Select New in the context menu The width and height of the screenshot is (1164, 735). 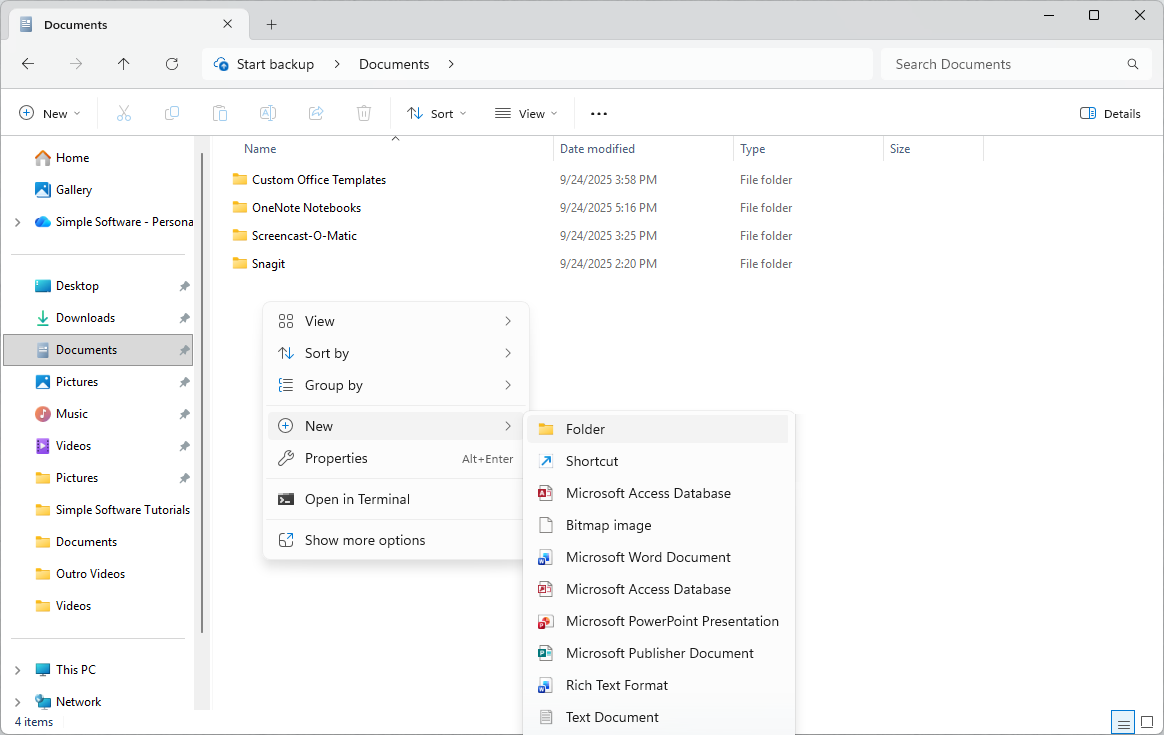(x=396, y=426)
